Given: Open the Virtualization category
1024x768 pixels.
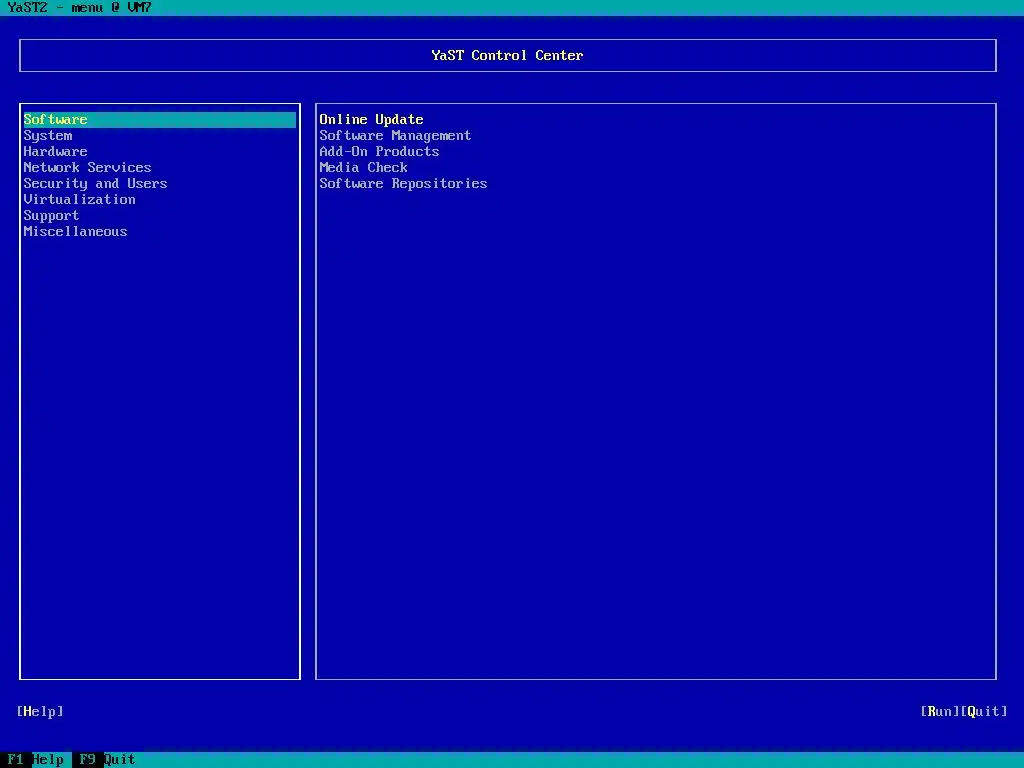Looking at the screenshot, I should pos(80,200).
